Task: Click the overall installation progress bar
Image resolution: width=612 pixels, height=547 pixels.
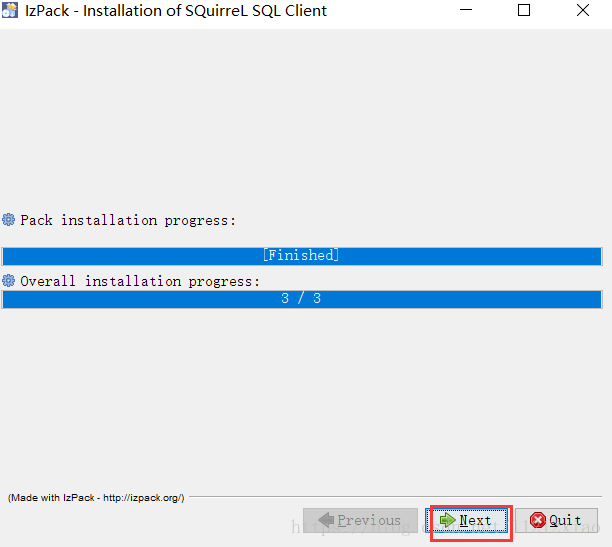Action: click(x=302, y=299)
